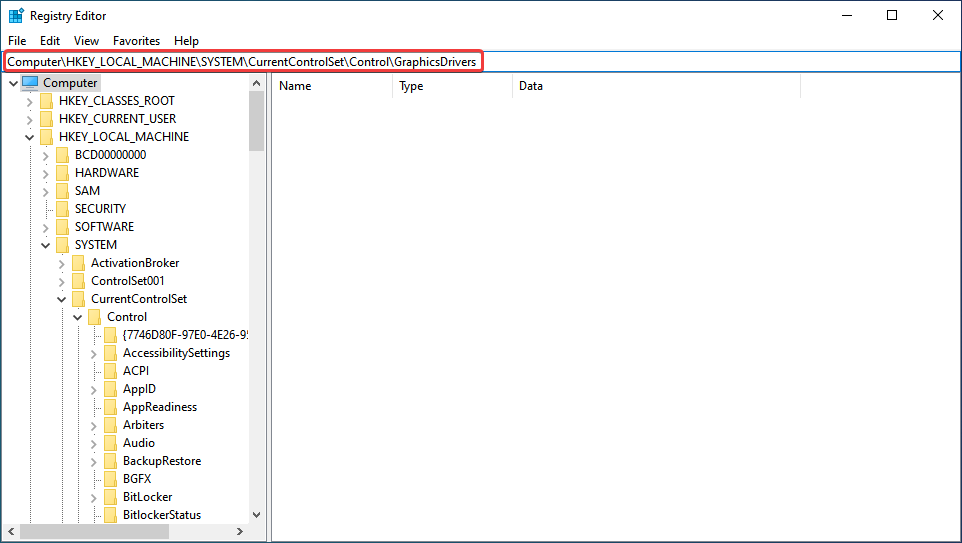Screen dimensions: 962x543
Task: Click the CurrentControlSet folder icon
Action: [x=79, y=298]
